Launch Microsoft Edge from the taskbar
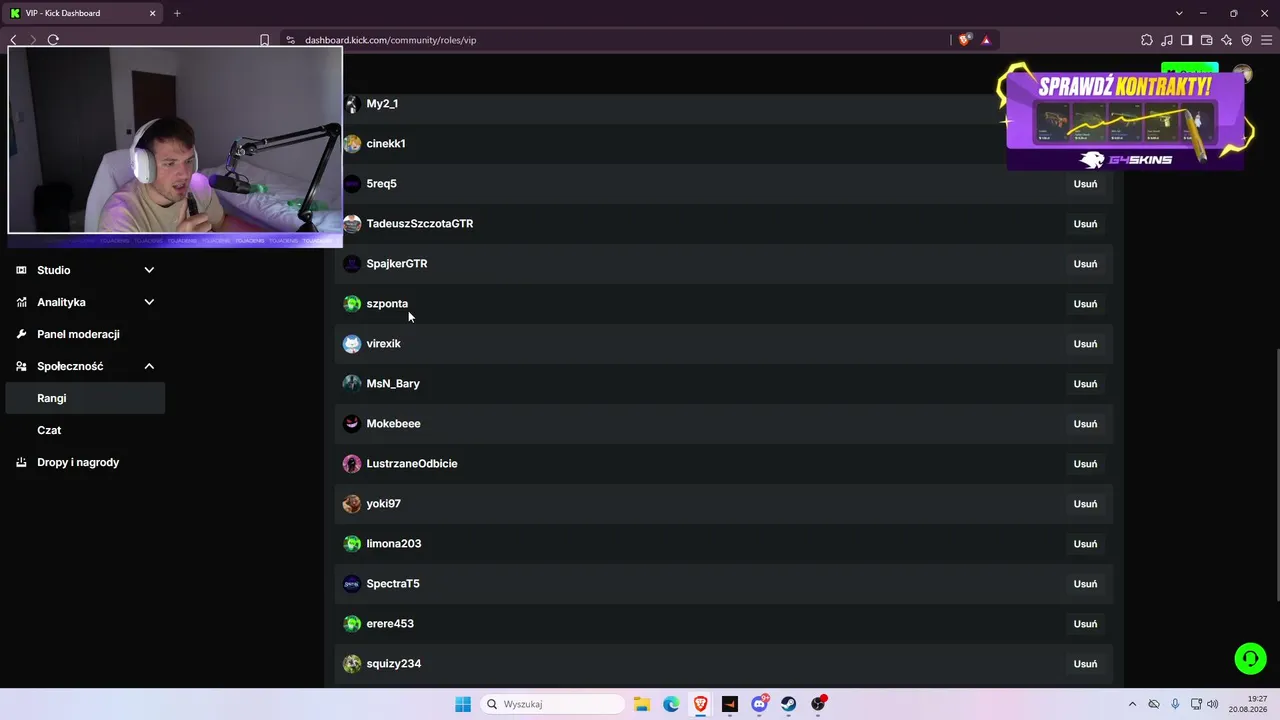This screenshot has height=720, width=1280. tap(671, 704)
